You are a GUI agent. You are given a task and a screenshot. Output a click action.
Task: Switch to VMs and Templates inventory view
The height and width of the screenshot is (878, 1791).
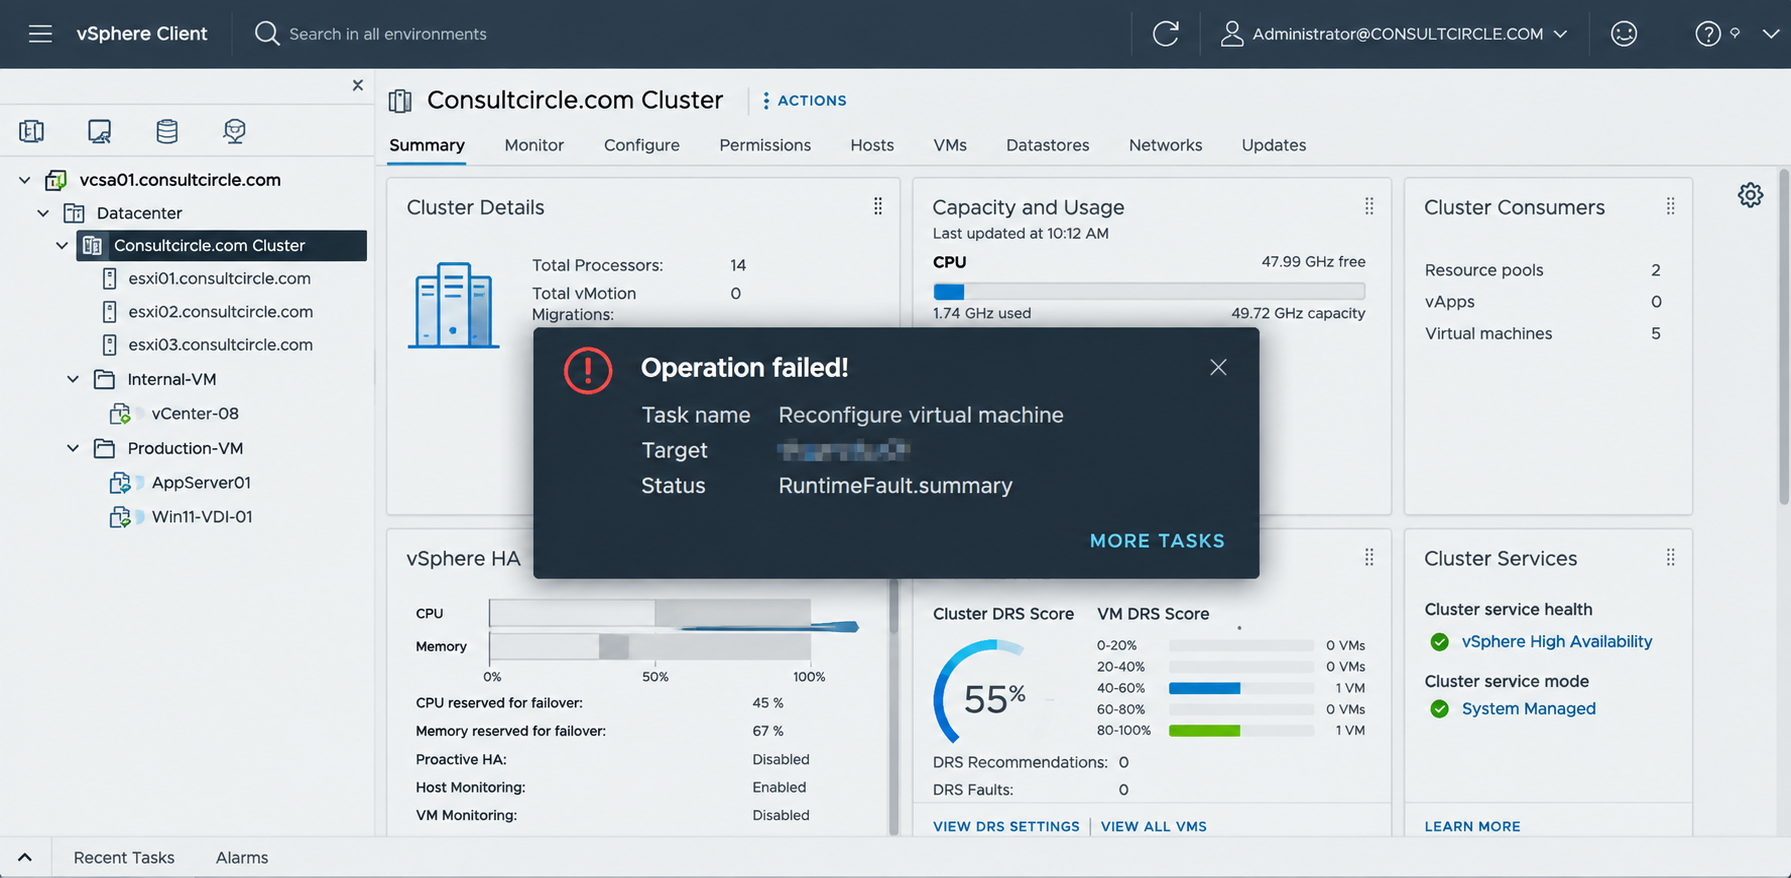point(99,131)
